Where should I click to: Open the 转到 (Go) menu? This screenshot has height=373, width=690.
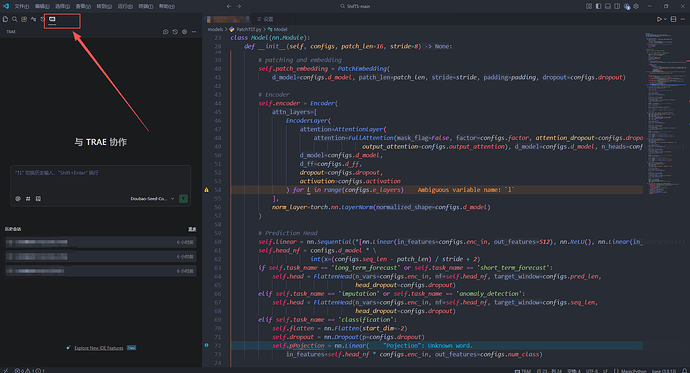pyautogui.click(x=104, y=6)
